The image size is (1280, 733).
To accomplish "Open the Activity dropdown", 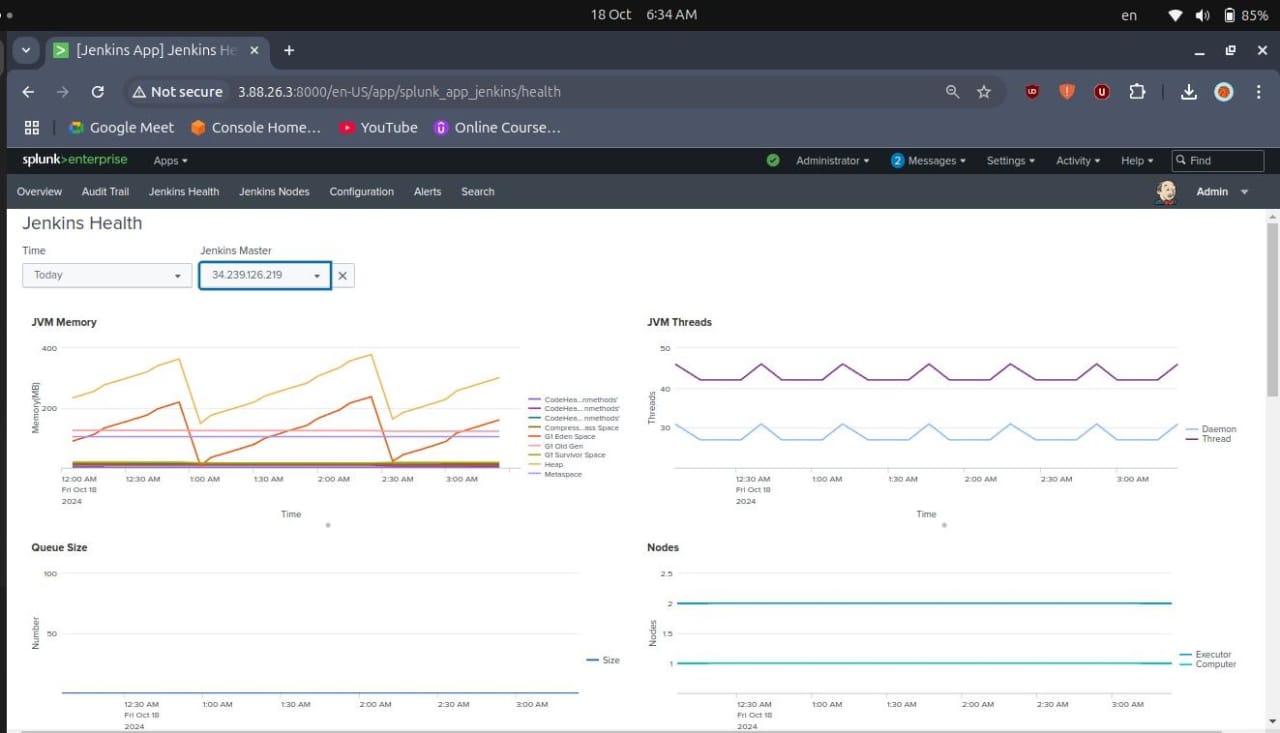I will coord(1078,161).
